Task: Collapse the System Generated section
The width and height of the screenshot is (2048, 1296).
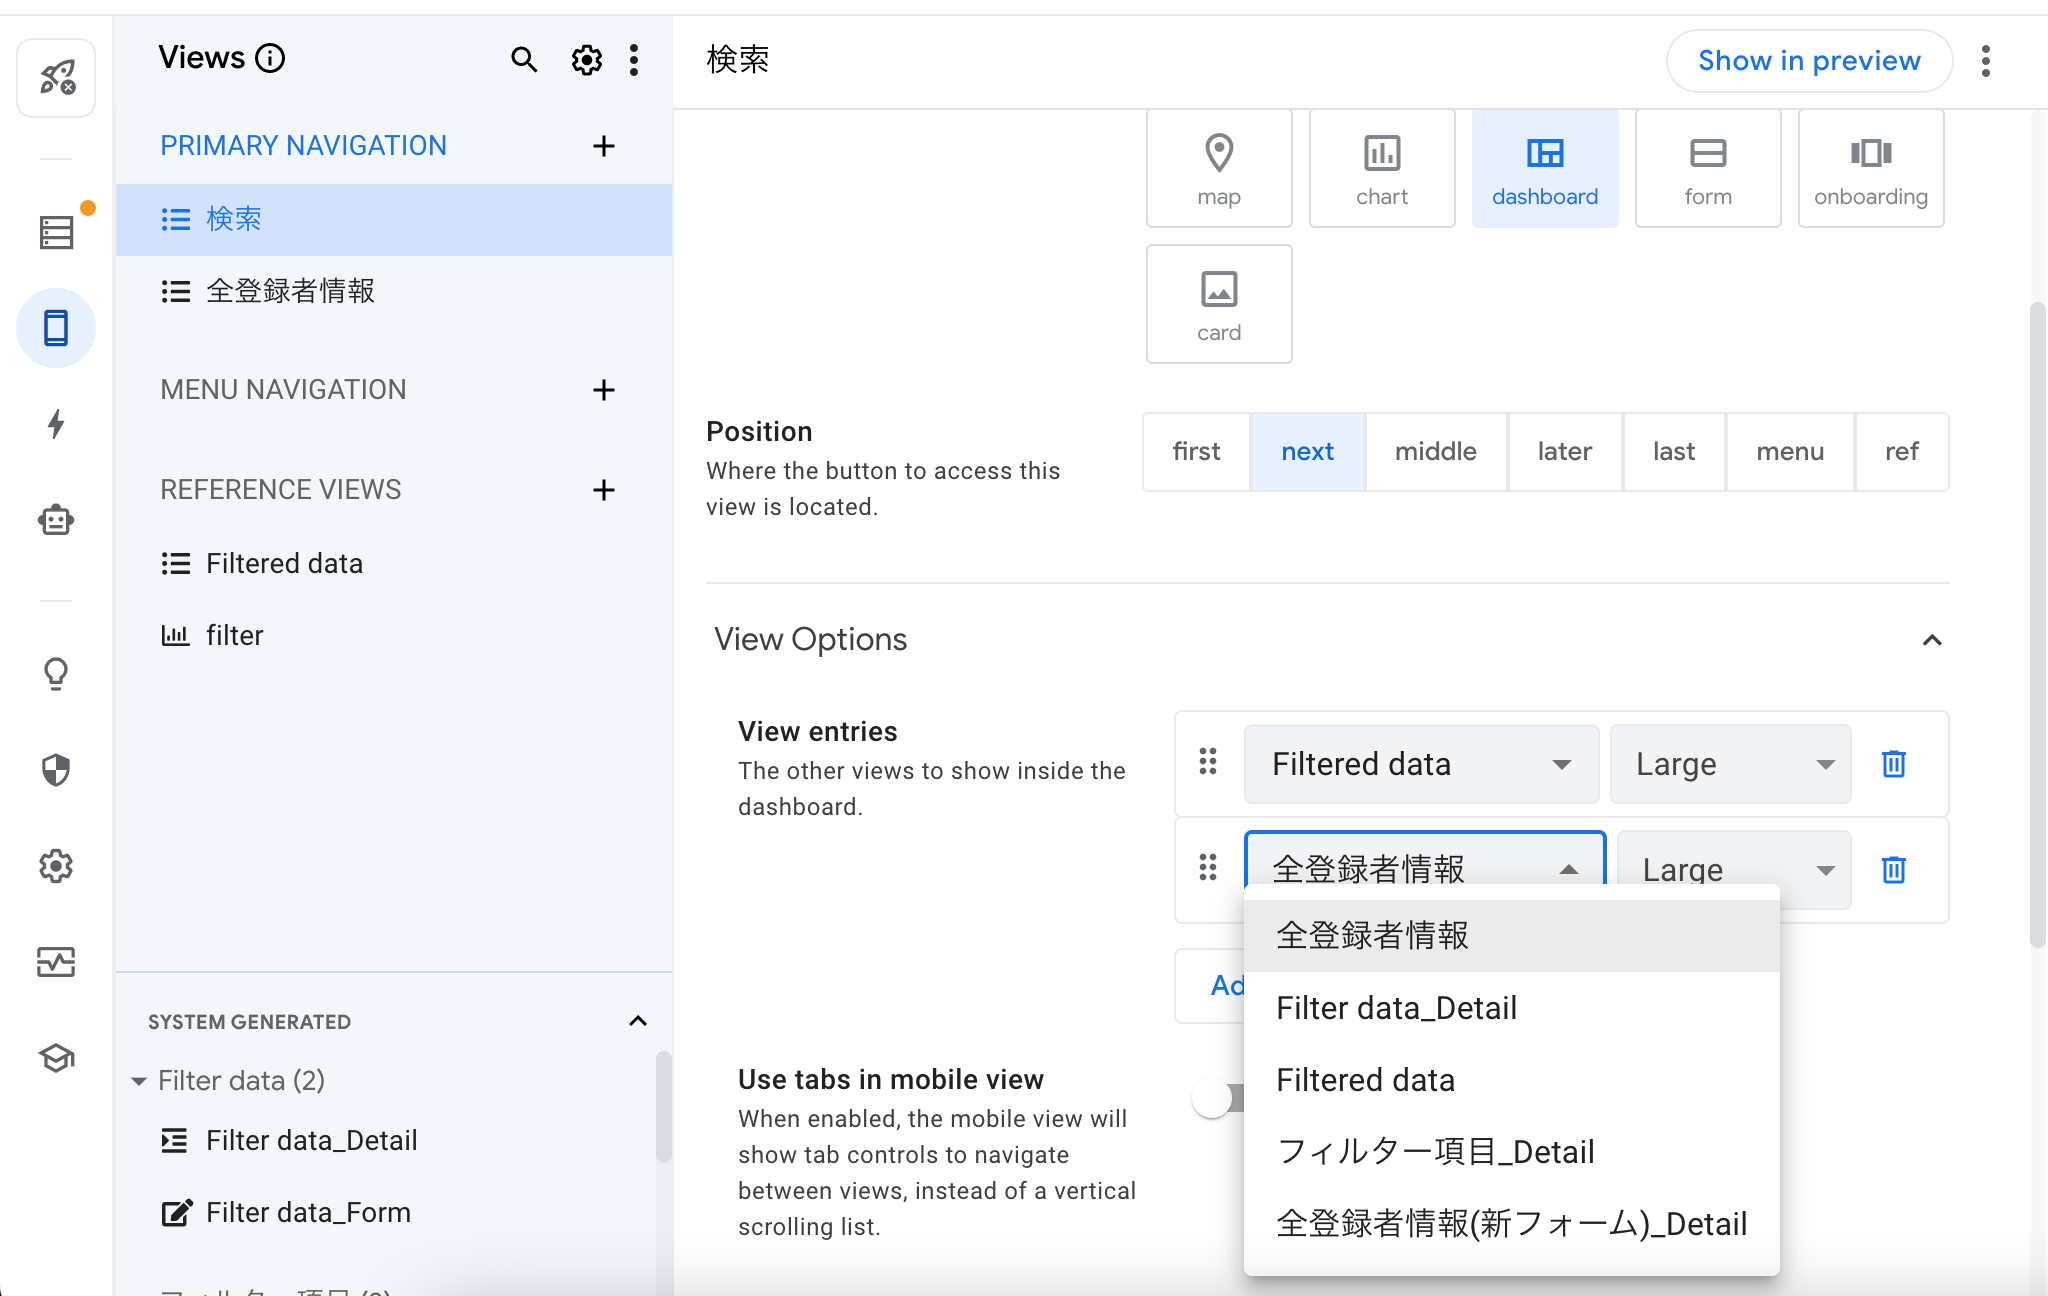Action: click(638, 1021)
